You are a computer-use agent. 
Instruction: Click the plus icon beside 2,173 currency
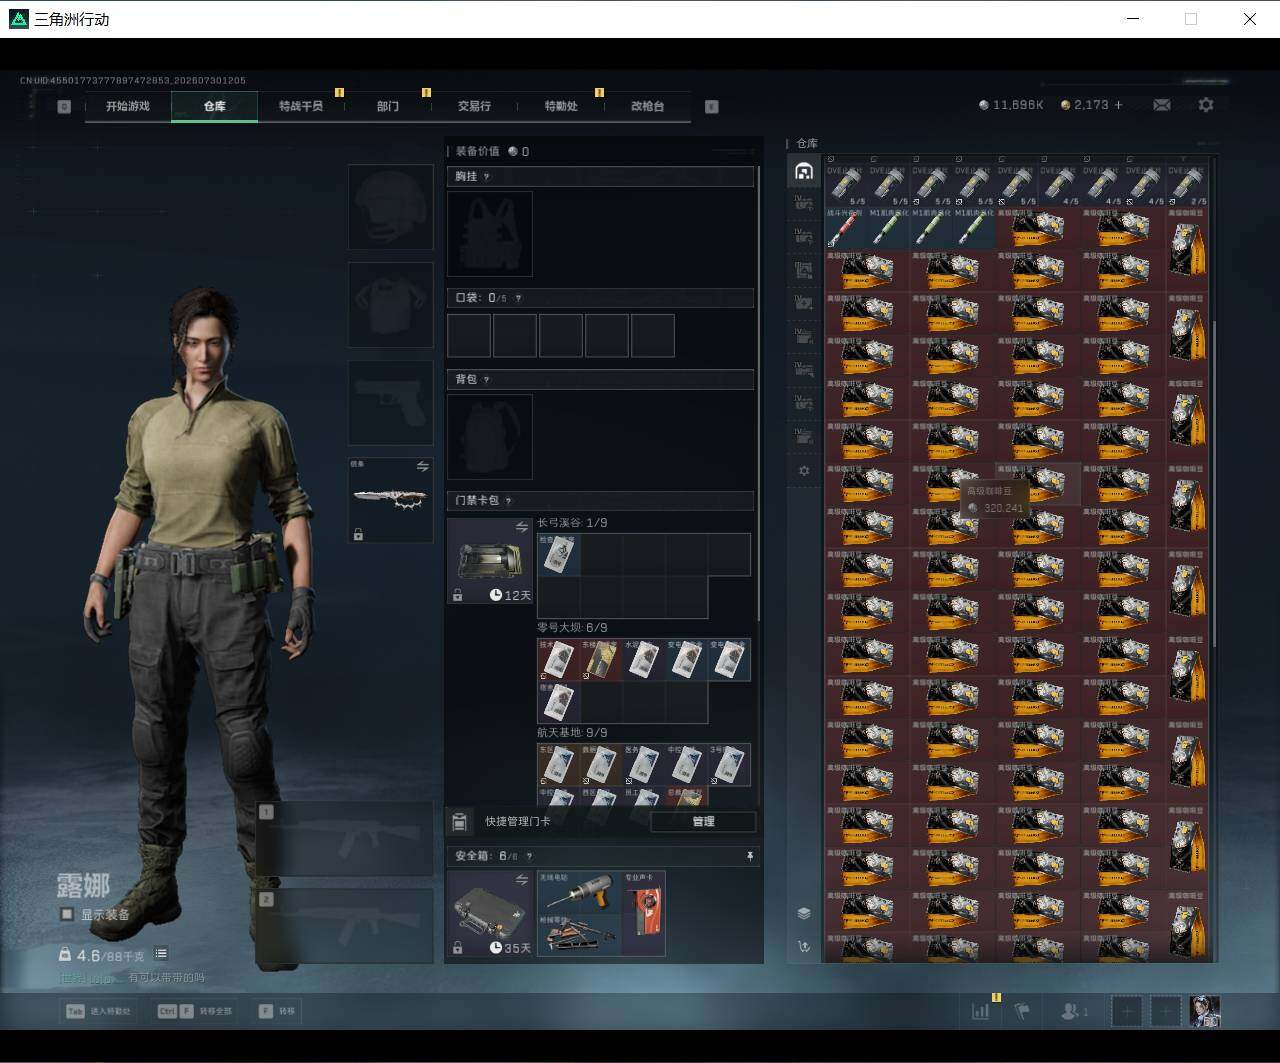(x=1118, y=105)
